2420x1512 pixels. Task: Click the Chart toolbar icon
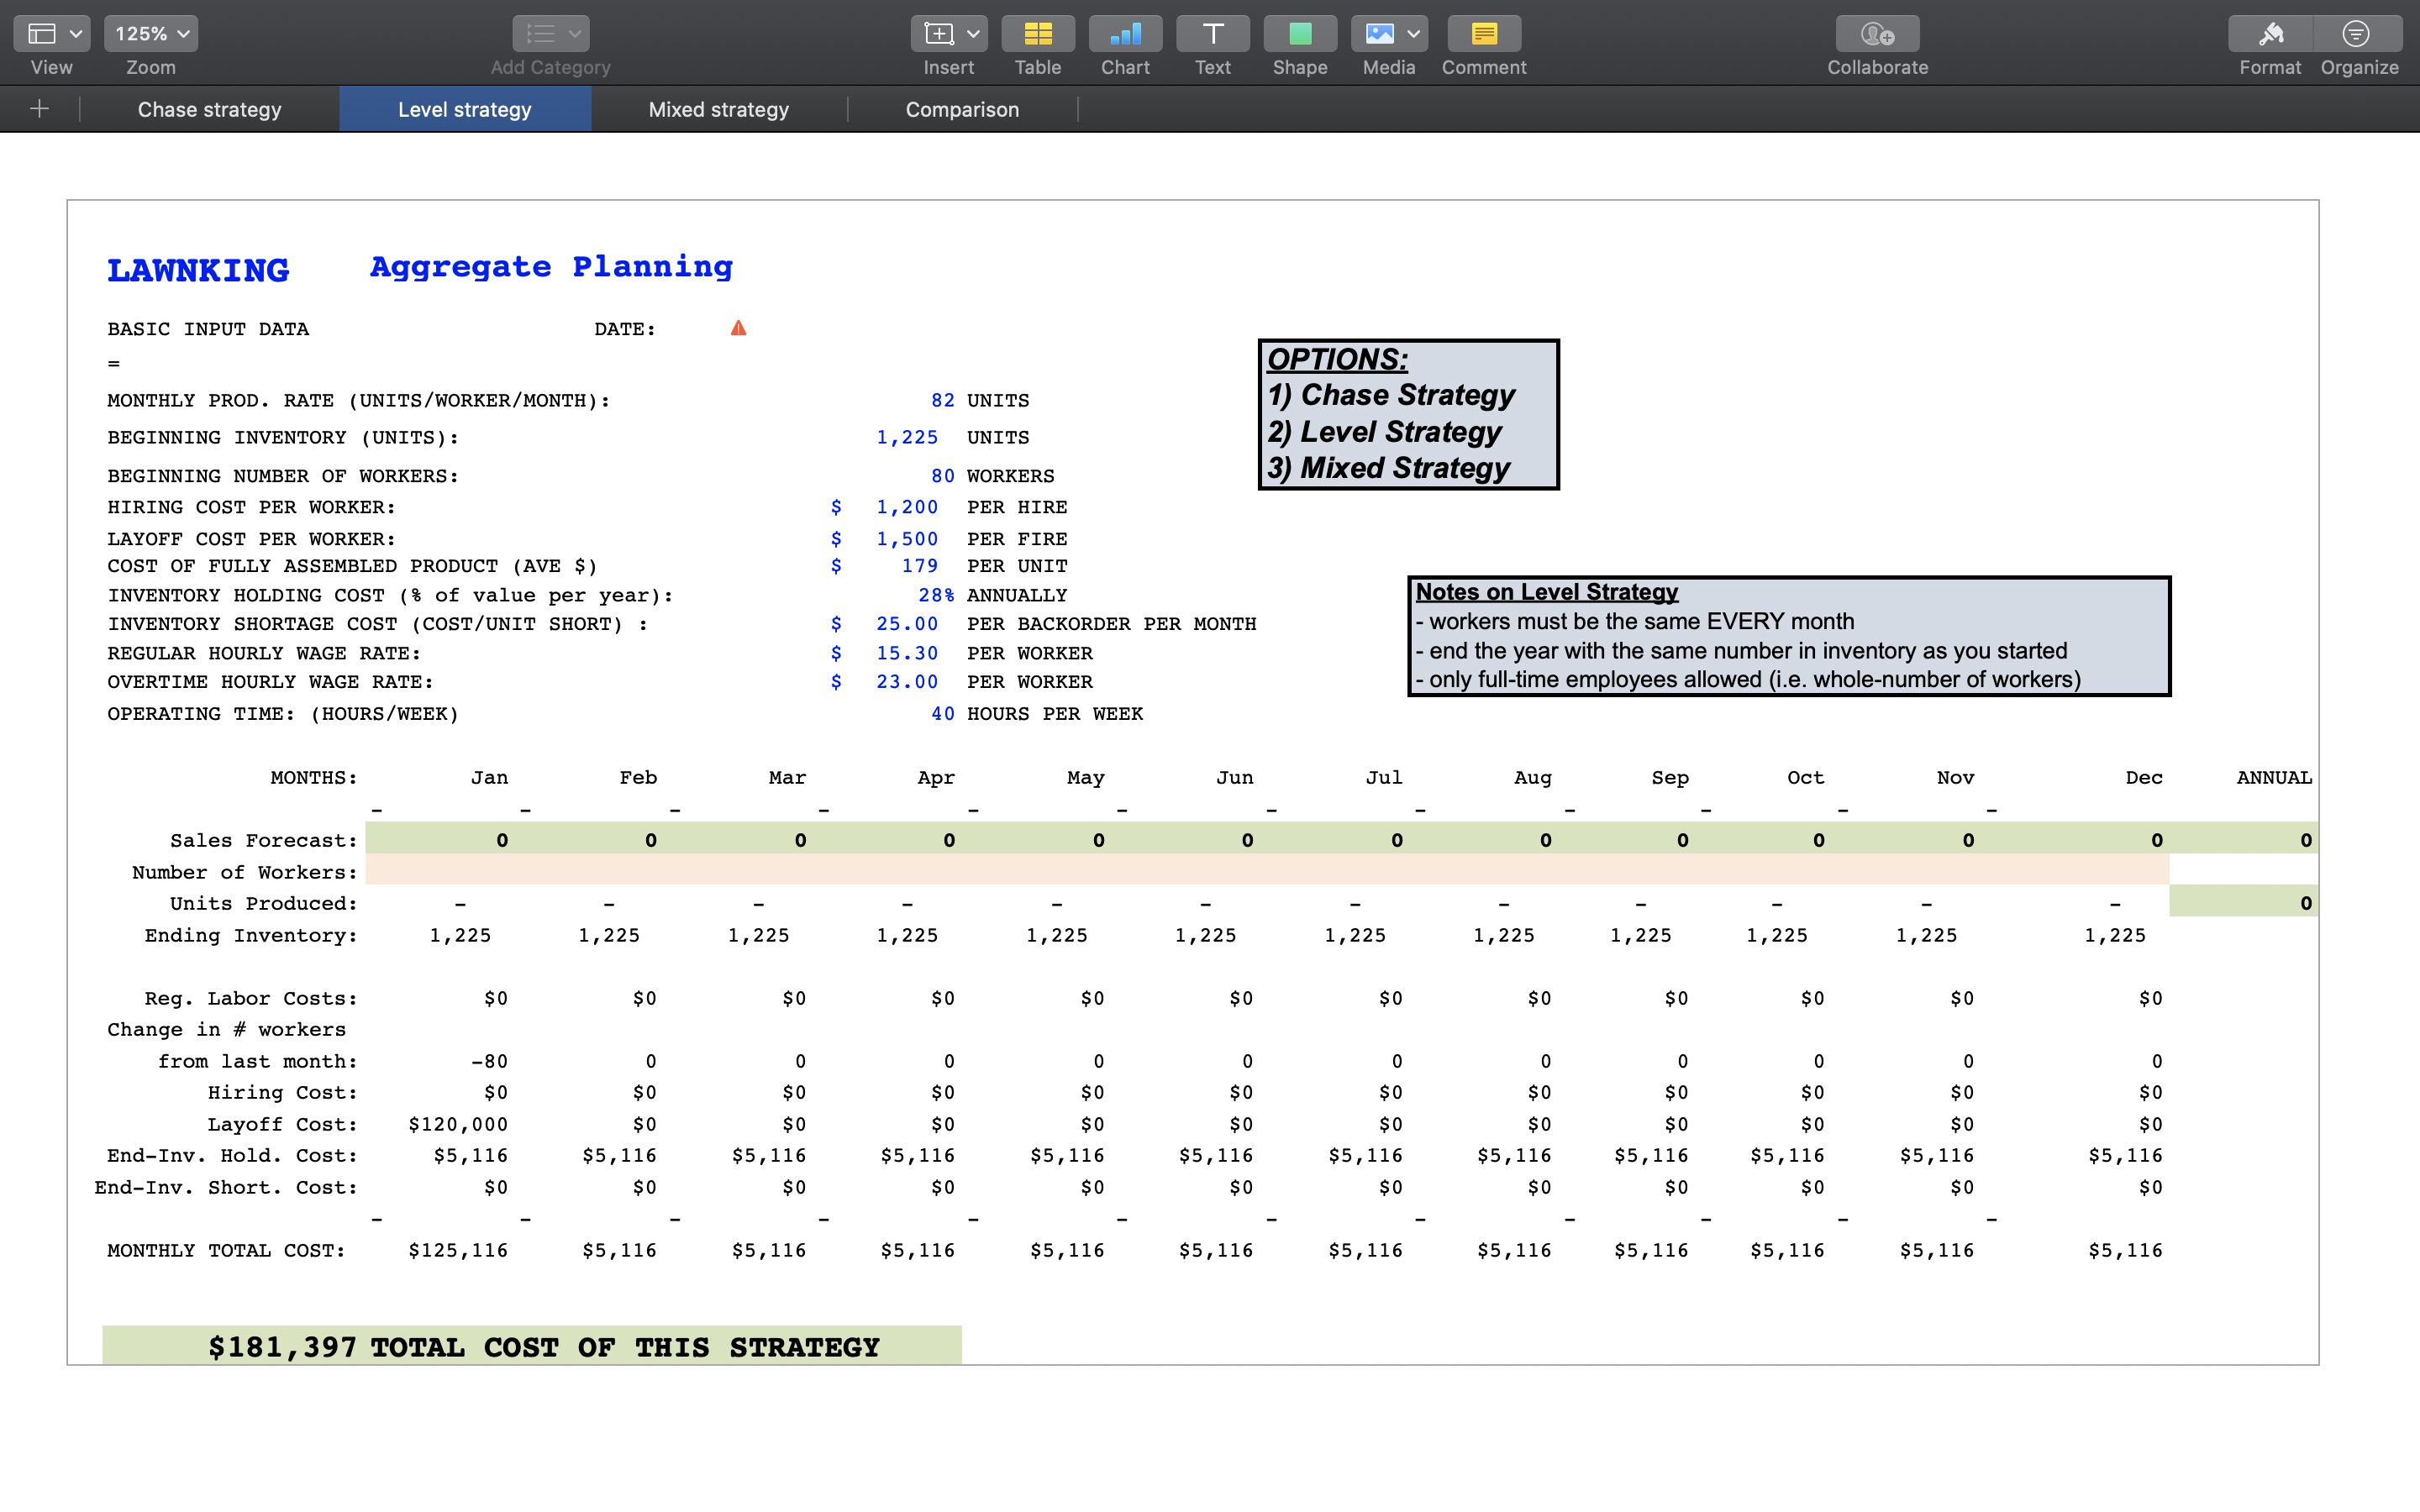click(x=1125, y=34)
